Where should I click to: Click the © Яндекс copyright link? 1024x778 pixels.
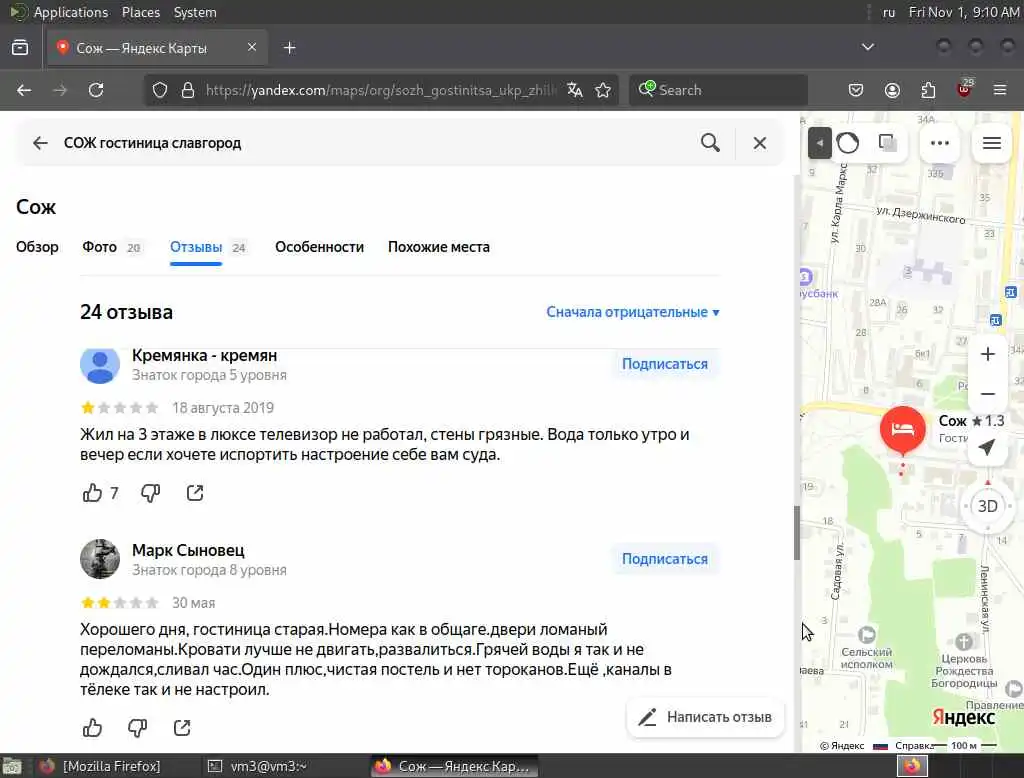(842, 745)
